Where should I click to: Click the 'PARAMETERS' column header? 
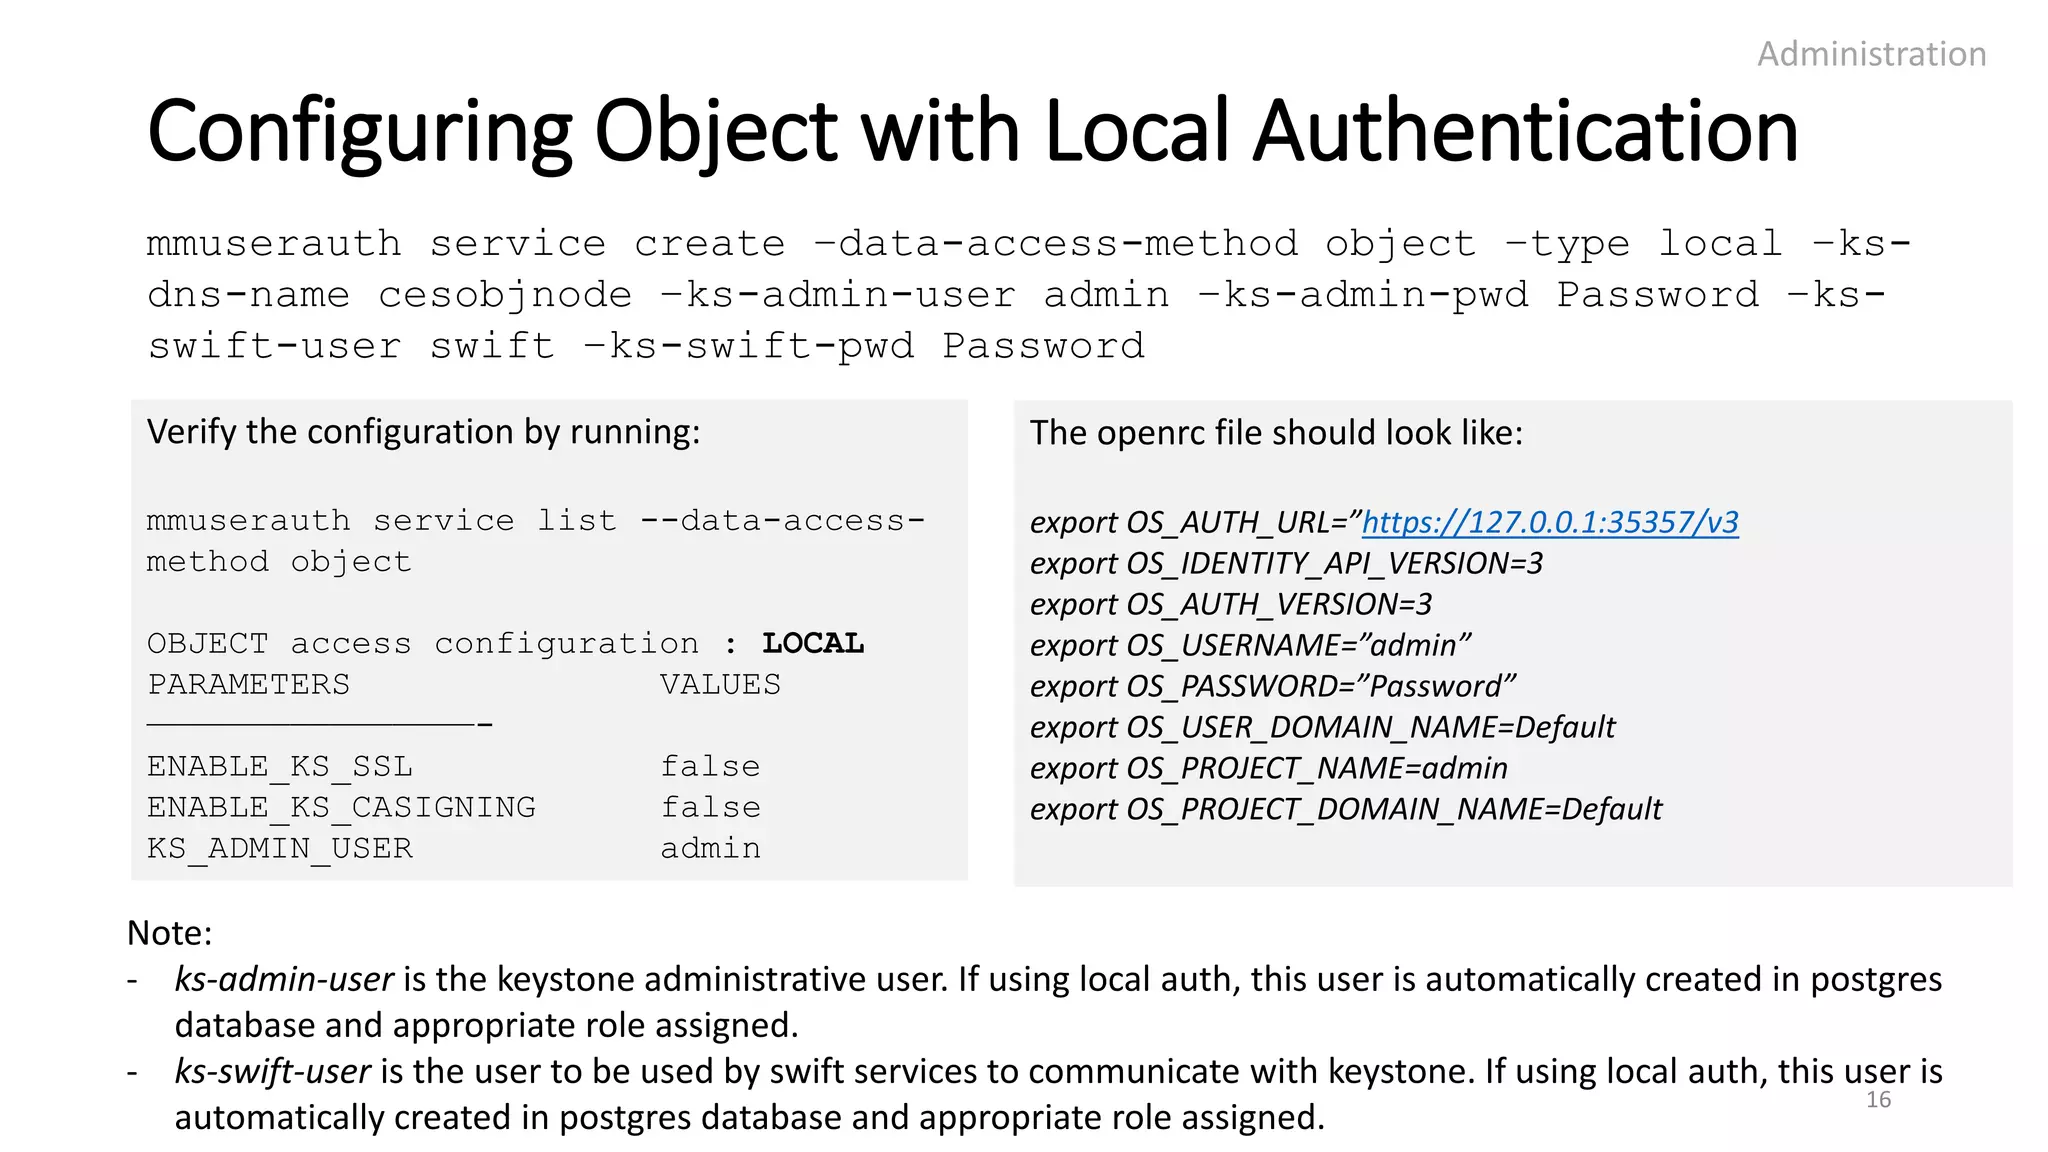(249, 685)
